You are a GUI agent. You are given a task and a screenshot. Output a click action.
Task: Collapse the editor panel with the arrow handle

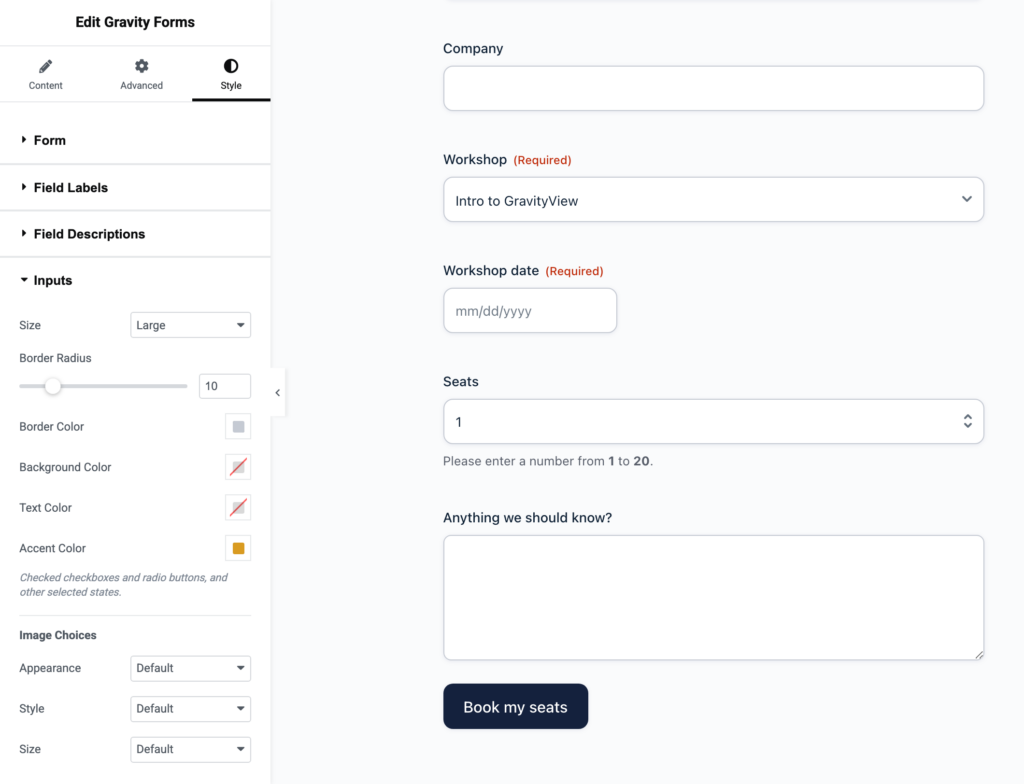(278, 393)
